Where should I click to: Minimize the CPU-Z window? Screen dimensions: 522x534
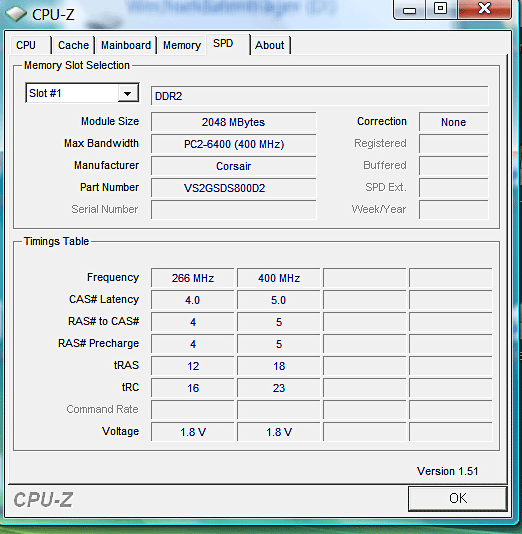click(410, 10)
